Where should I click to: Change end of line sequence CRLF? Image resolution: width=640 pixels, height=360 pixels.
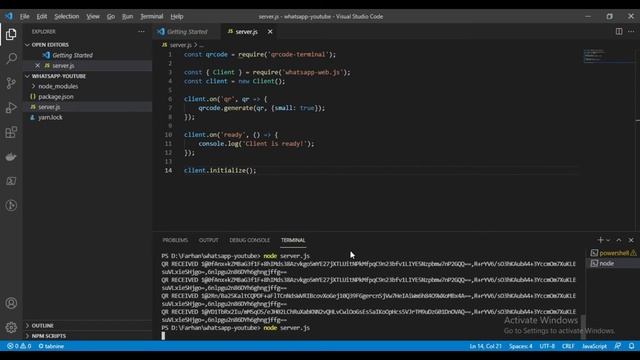click(x=568, y=346)
